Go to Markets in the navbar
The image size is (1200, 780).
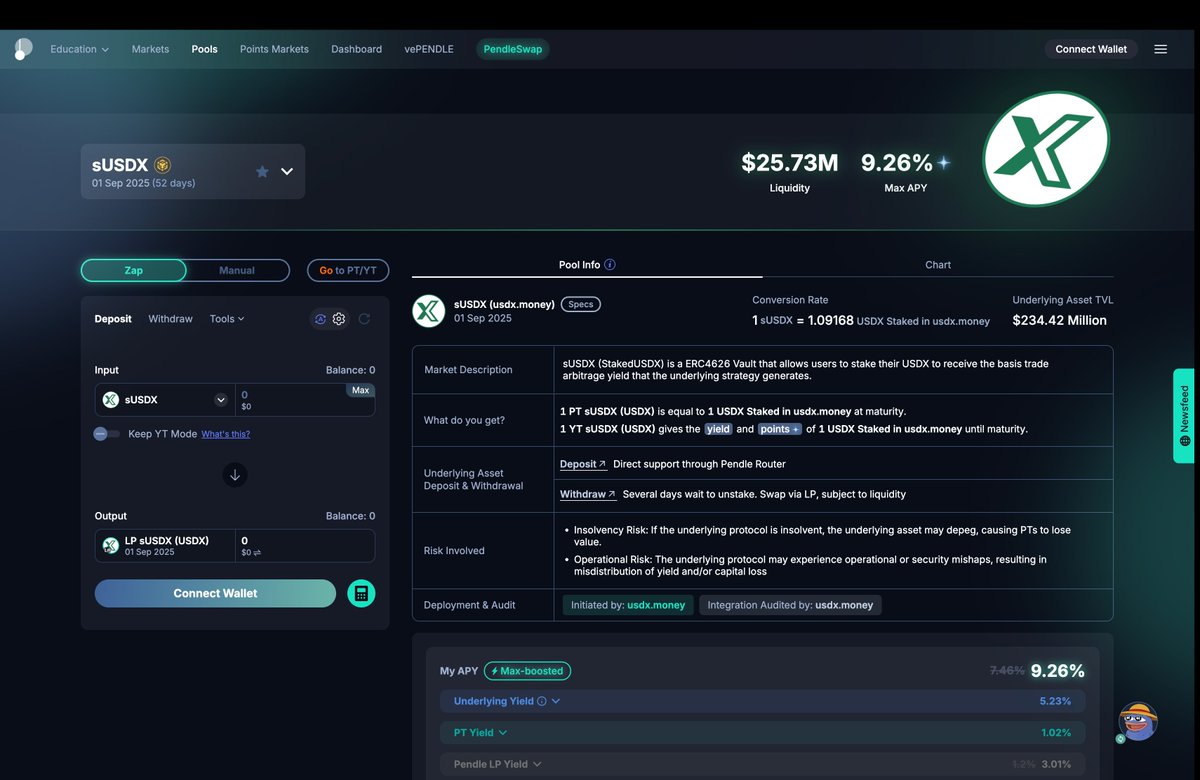click(150, 49)
